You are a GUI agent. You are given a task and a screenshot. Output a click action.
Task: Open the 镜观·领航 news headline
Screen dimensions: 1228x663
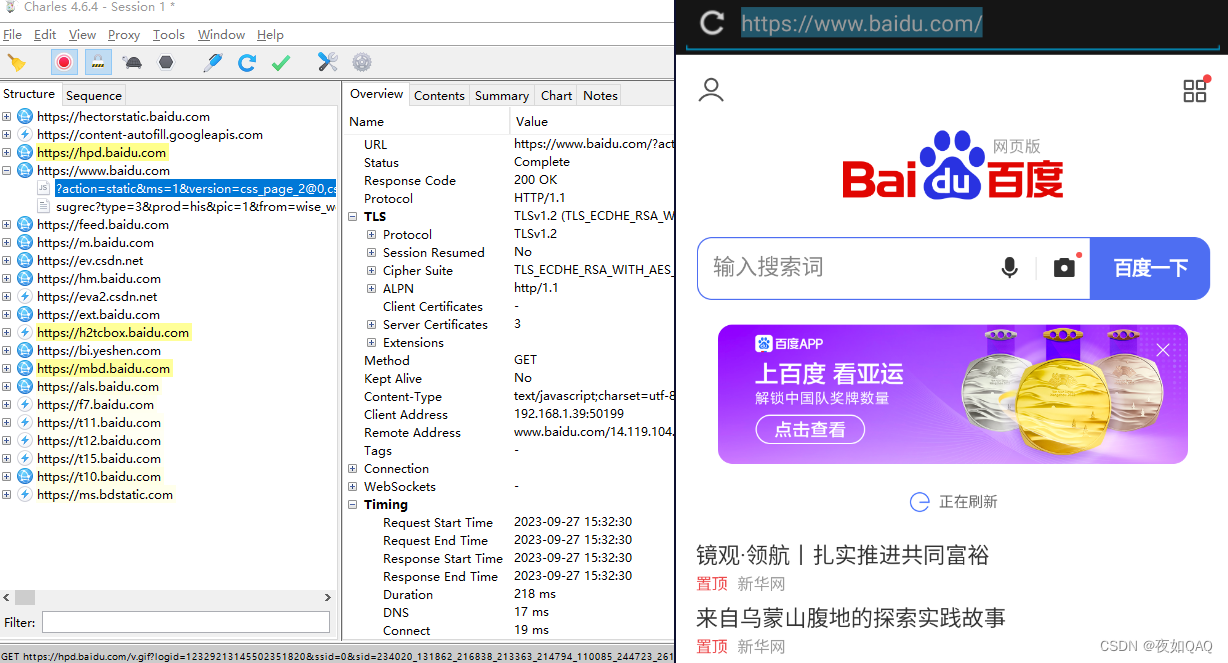click(x=843, y=555)
